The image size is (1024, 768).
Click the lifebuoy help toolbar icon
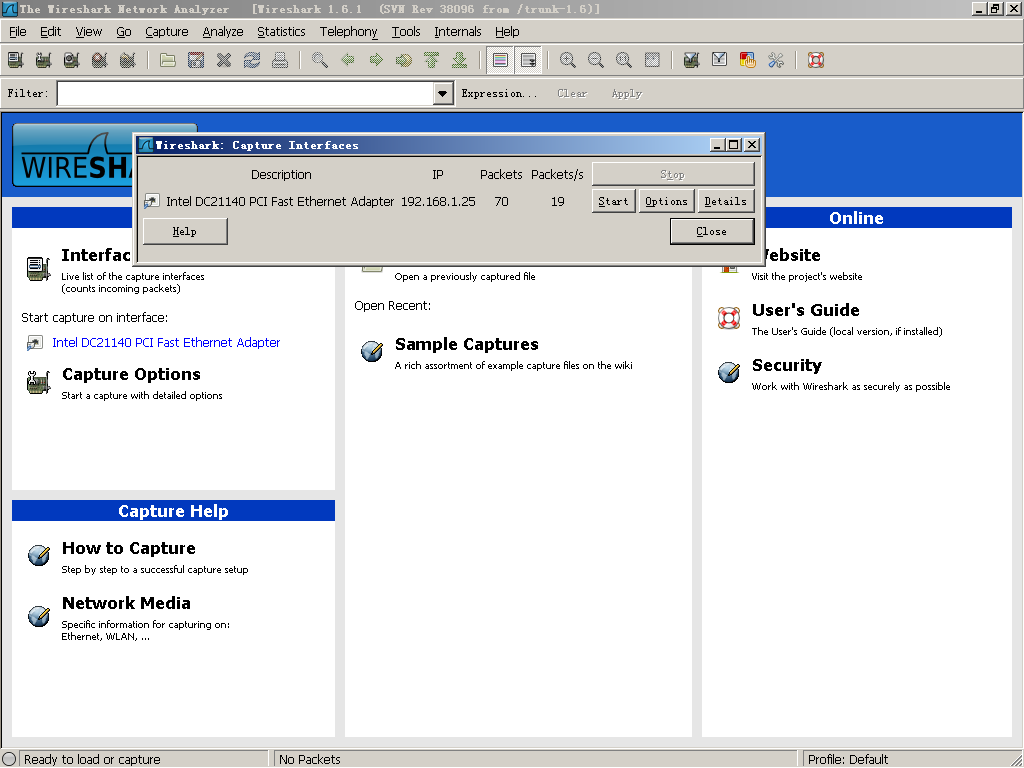click(x=816, y=60)
